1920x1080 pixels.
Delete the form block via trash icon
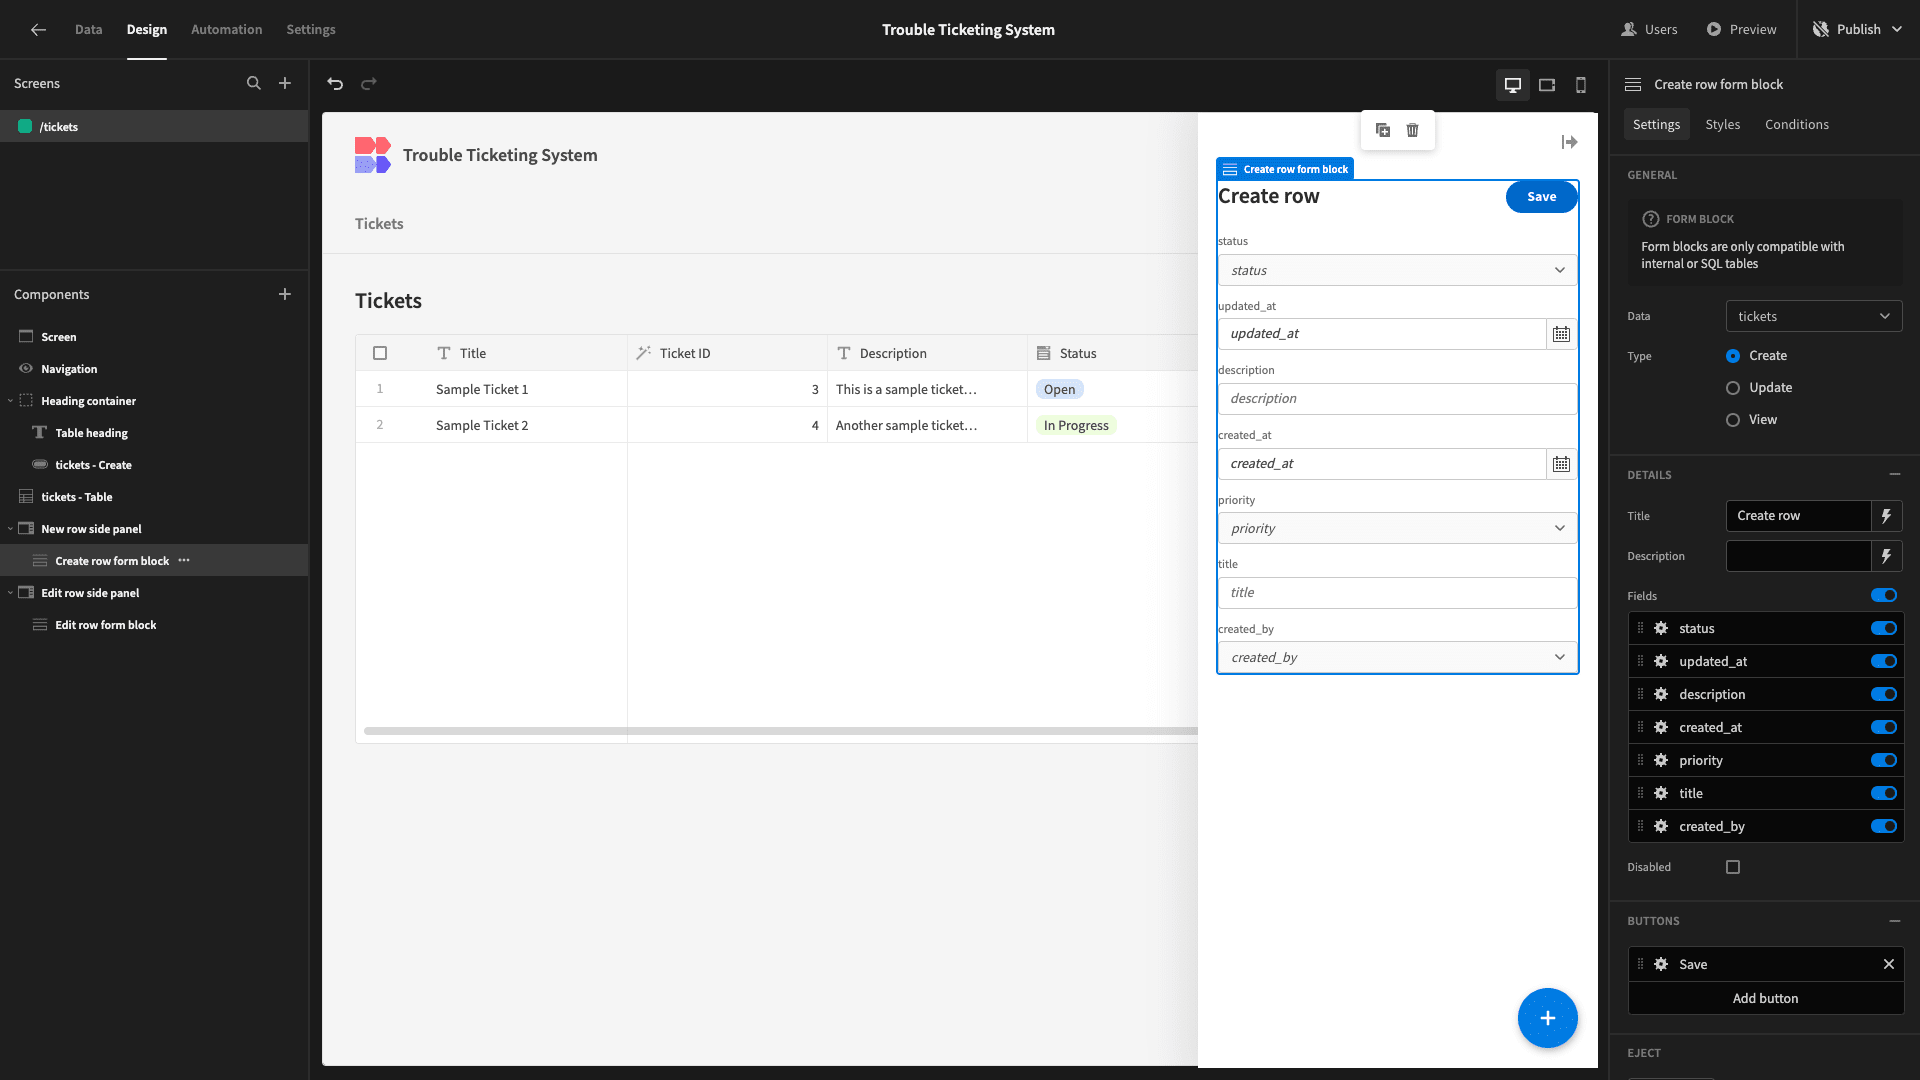click(1413, 130)
